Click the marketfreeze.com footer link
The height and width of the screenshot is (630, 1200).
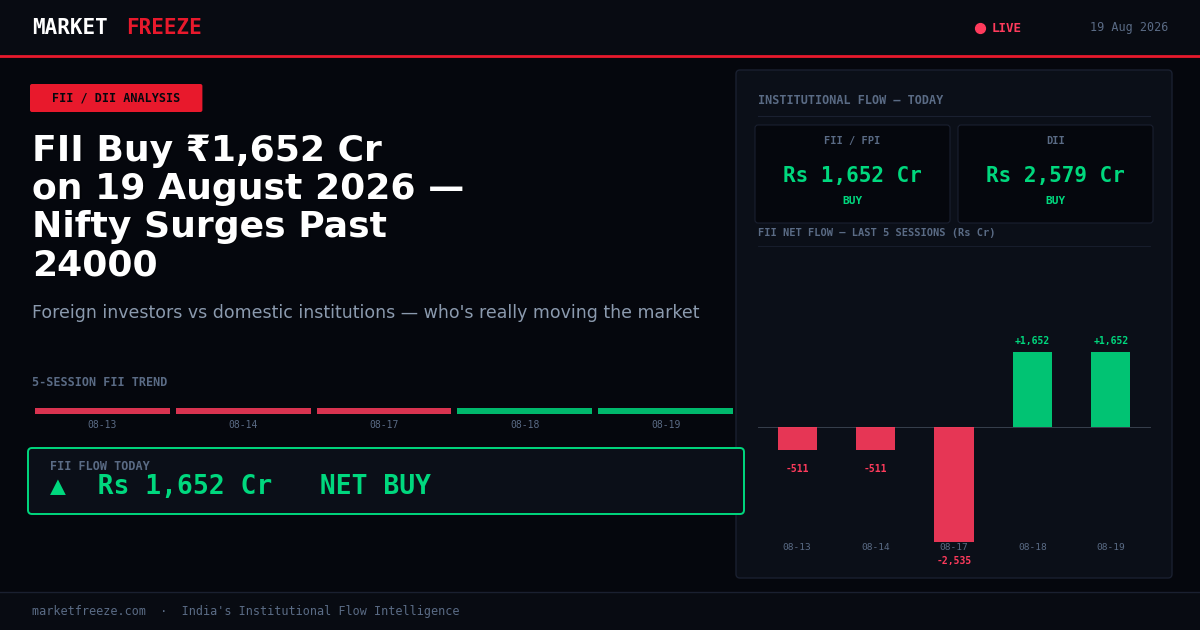(x=89, y=611)
